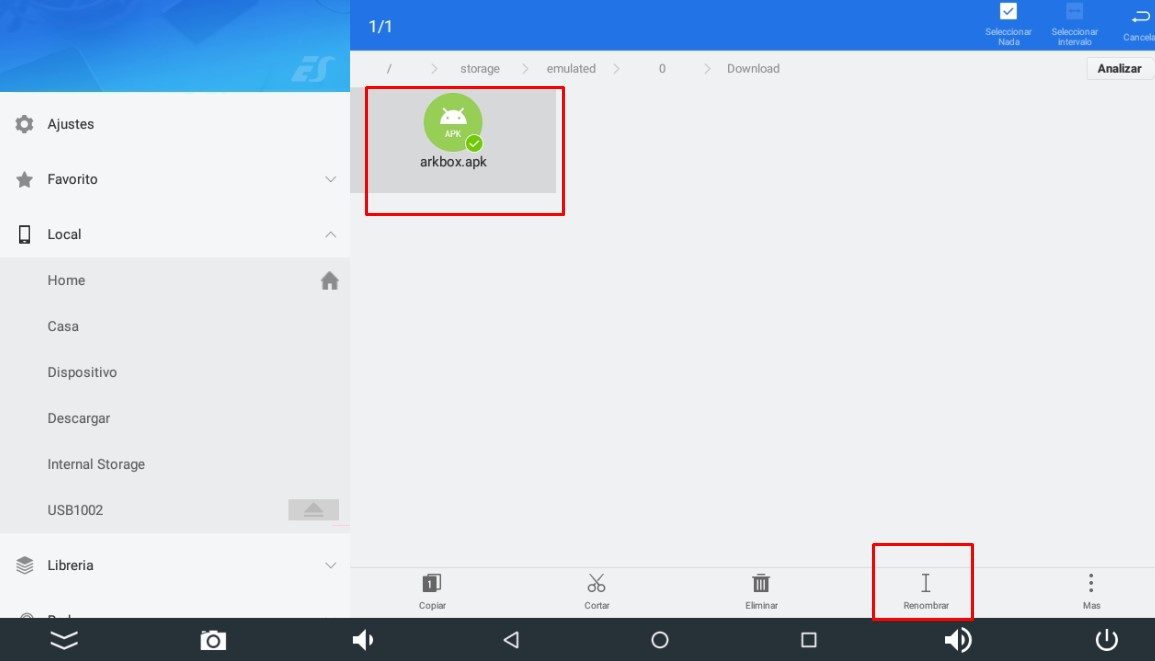Collapse the Local section
Viewport: 1155px width, 661px height.
[x=330, y=235]
